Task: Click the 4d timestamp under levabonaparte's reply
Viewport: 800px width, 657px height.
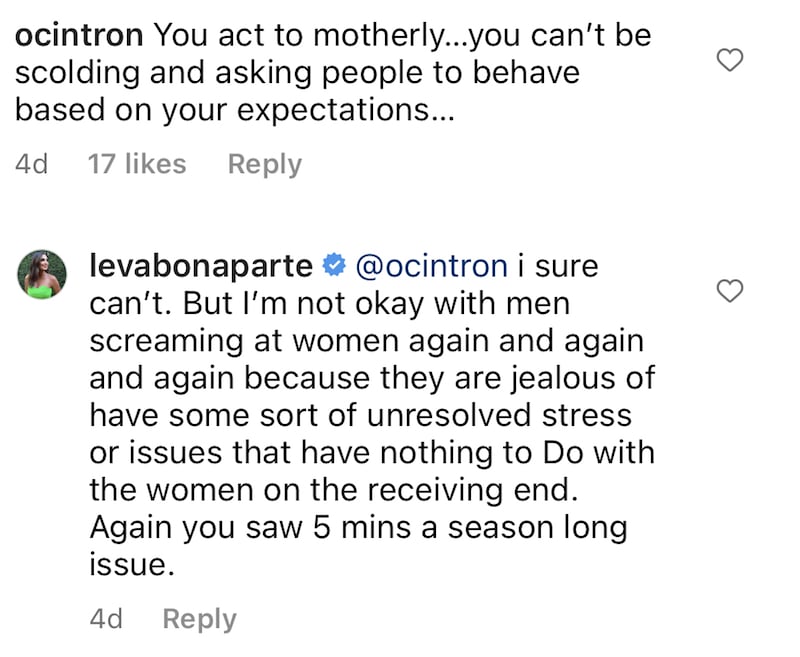Action: 106,619
